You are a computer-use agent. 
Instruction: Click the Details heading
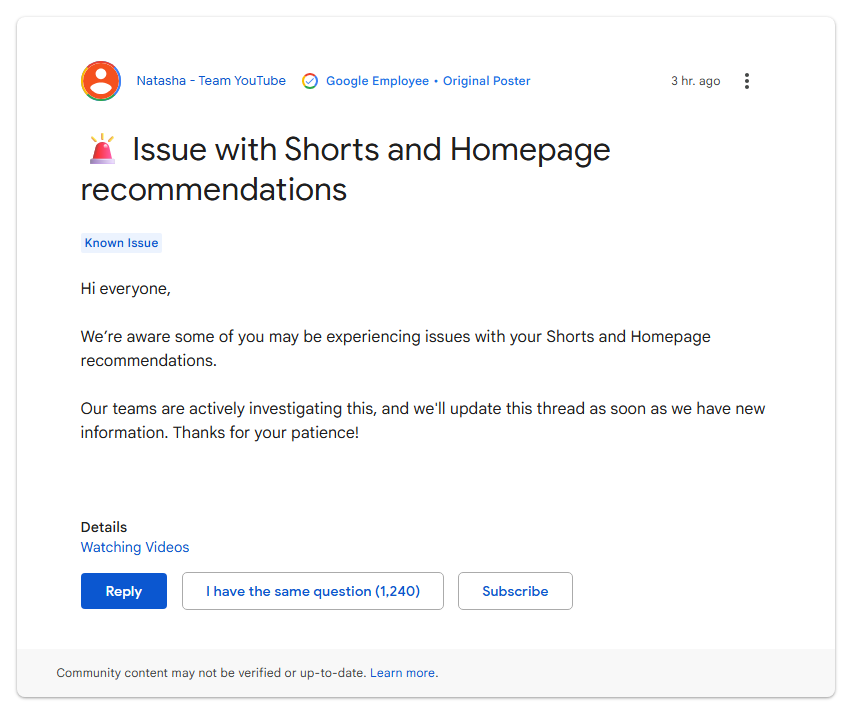click(x=104, y=527)
